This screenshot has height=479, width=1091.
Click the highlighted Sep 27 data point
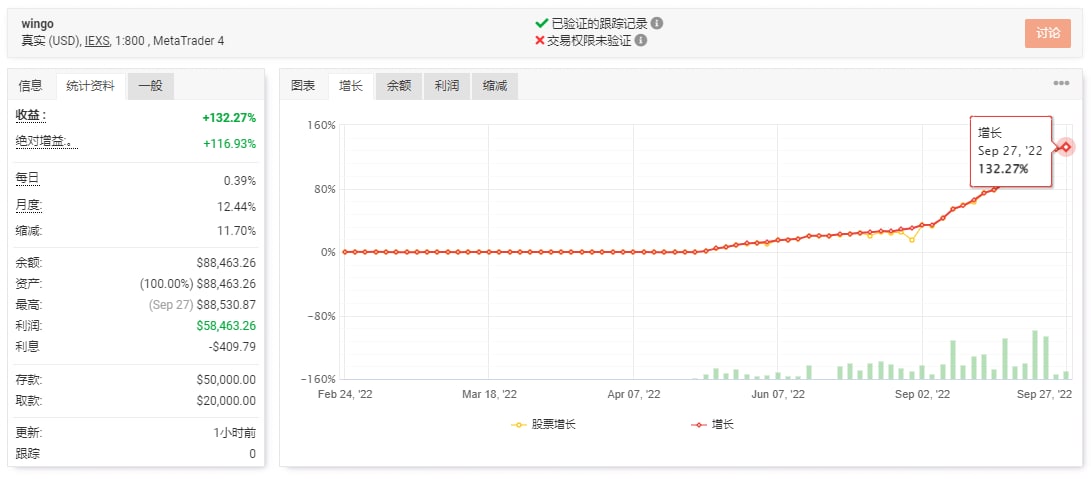(x=1065, y=147)
